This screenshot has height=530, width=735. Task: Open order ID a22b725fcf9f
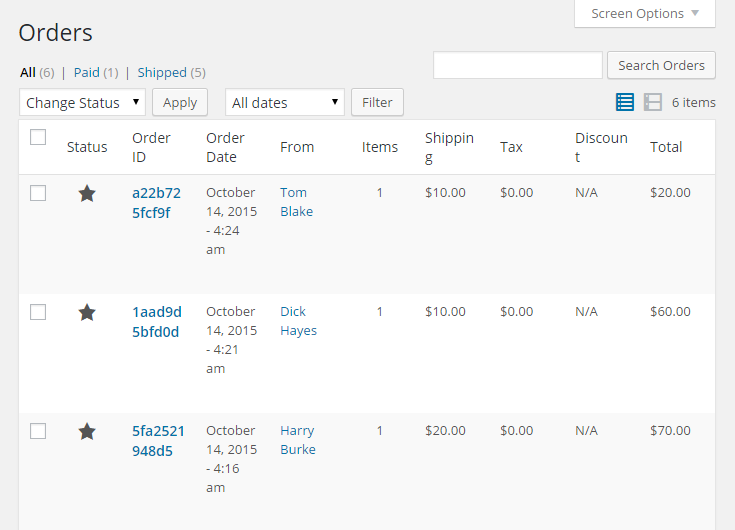pos(156,202)
